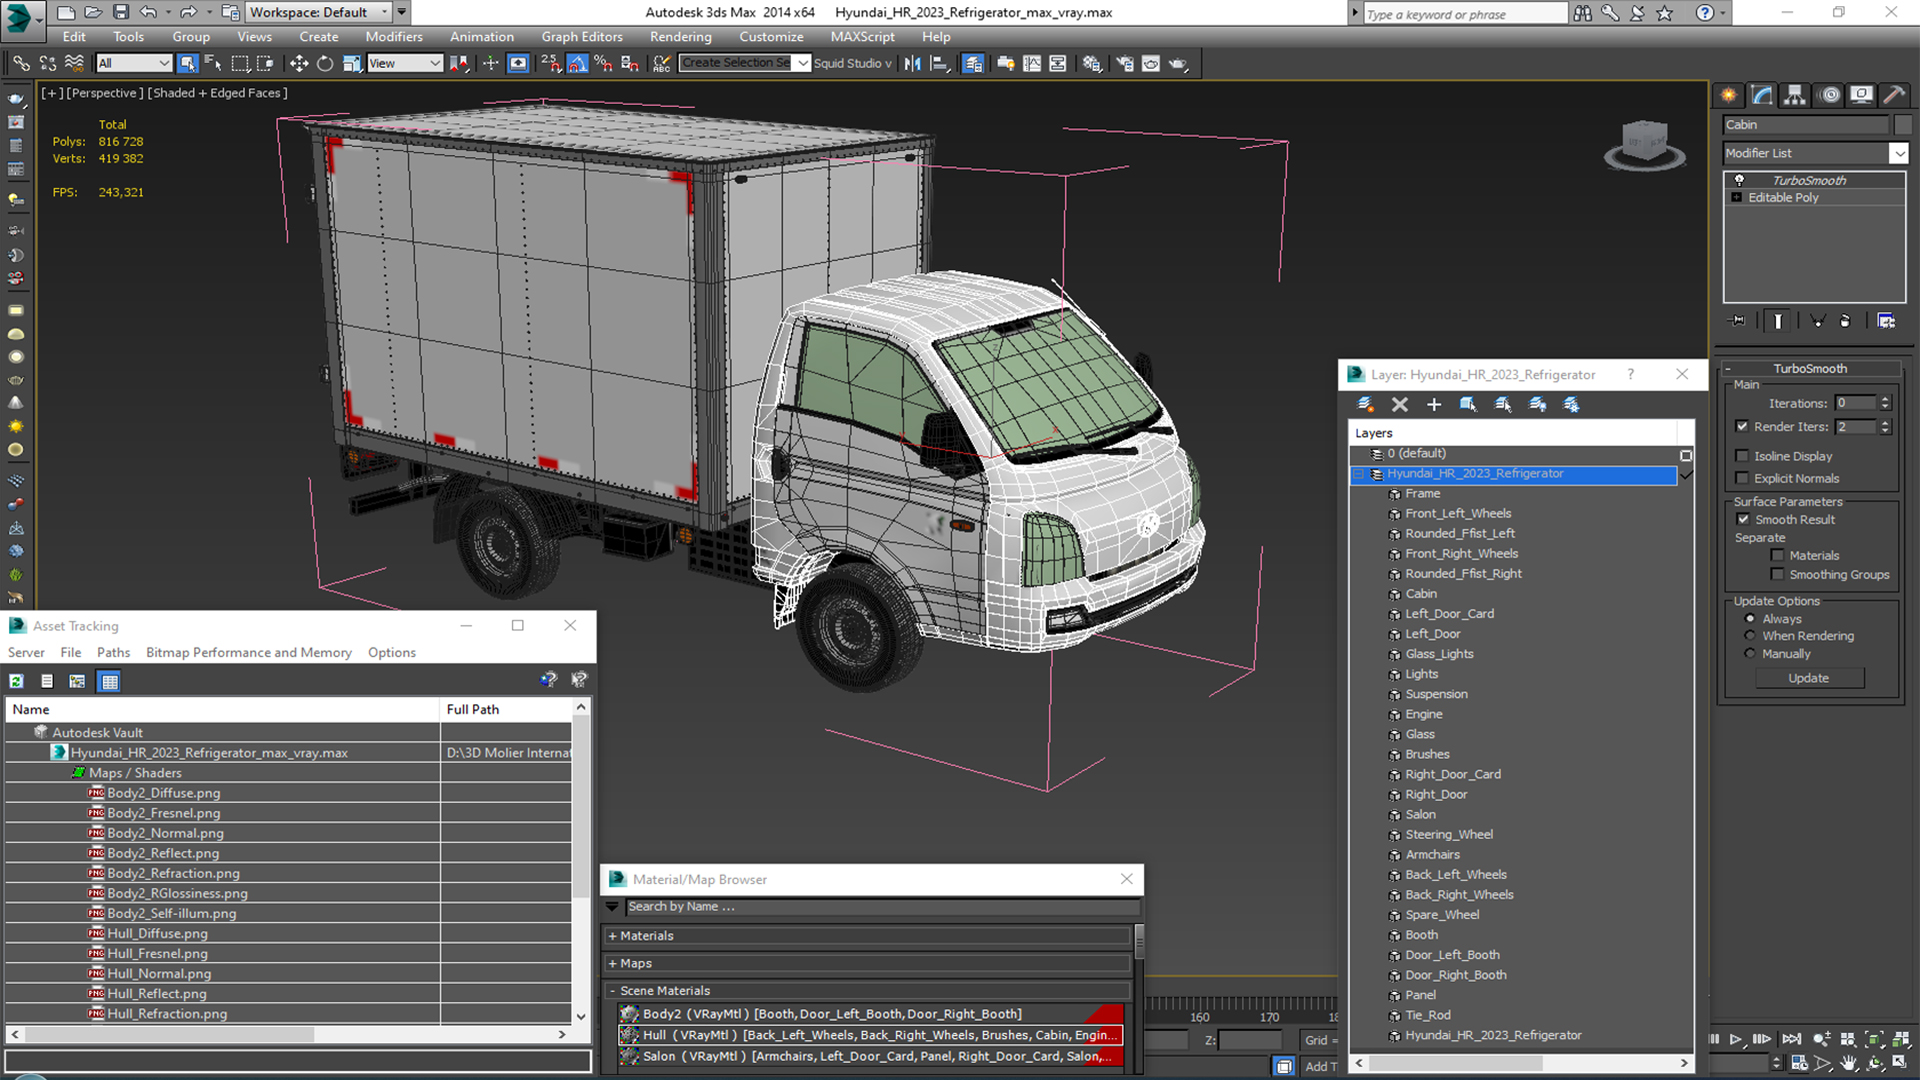Open the Rendering menu
1920x1080 pixels.
pyautogui.click(x=681, y=37)
